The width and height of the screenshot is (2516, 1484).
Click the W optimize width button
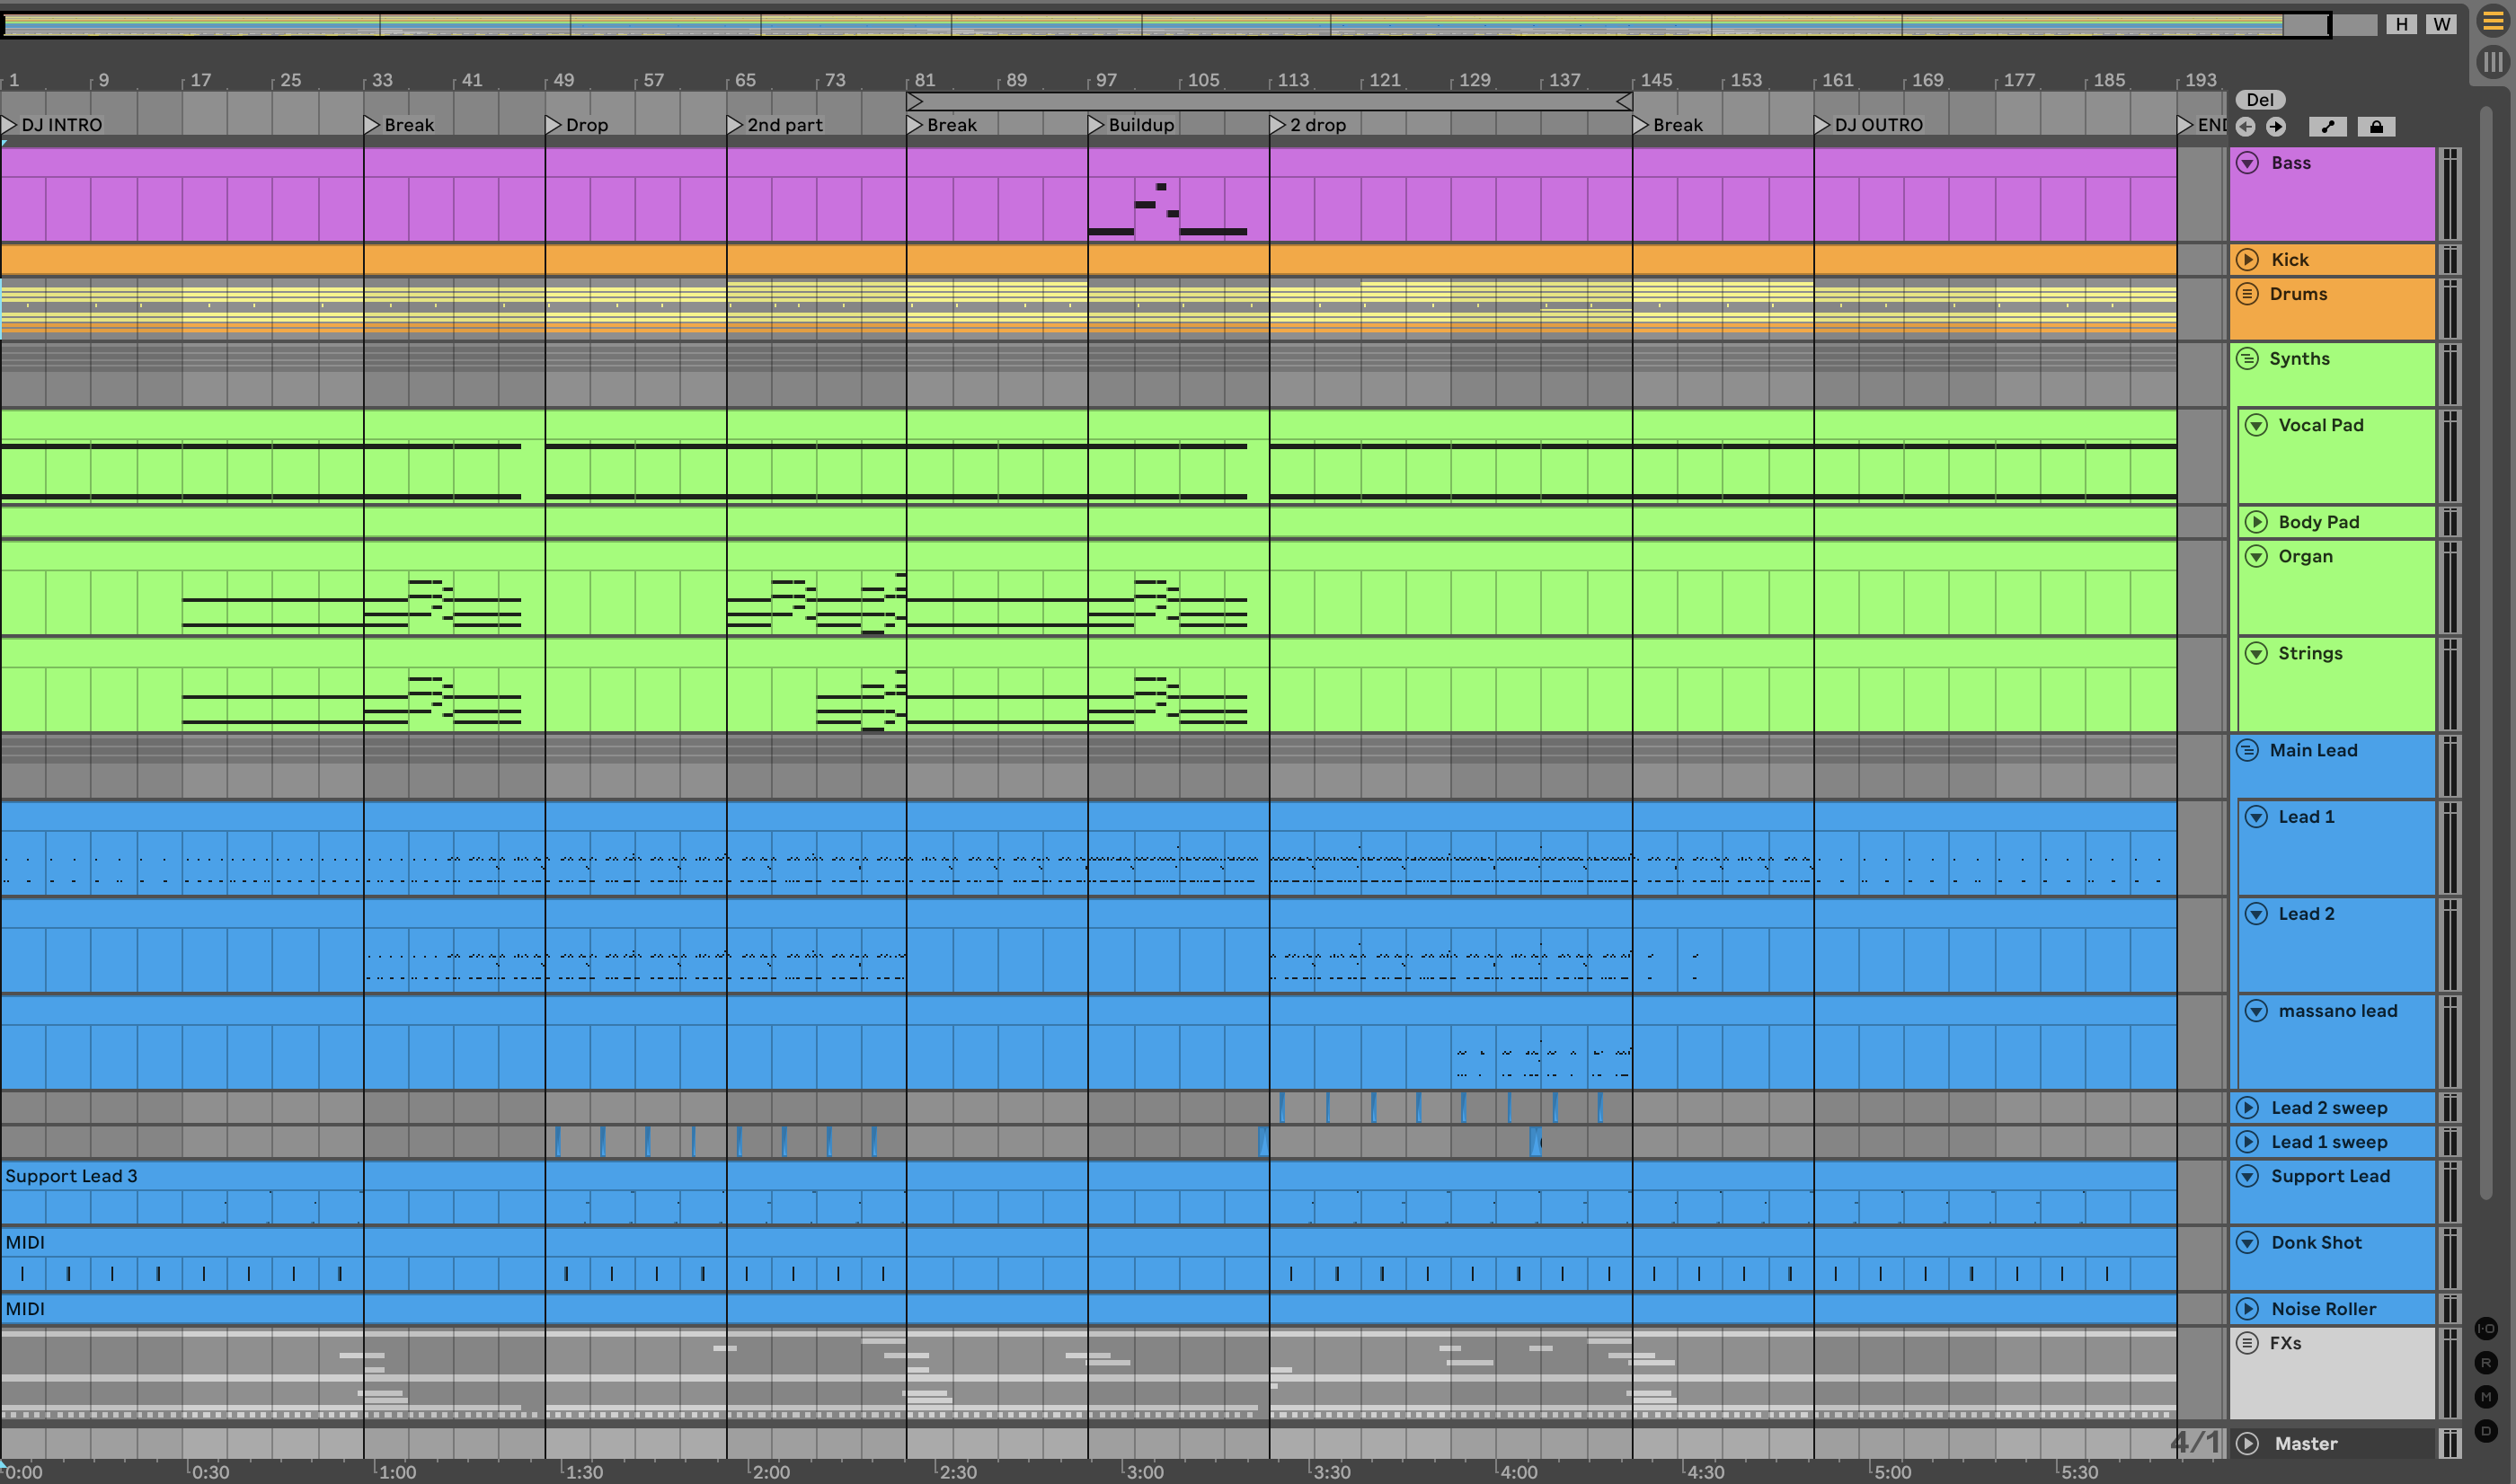pos(2442,24)
